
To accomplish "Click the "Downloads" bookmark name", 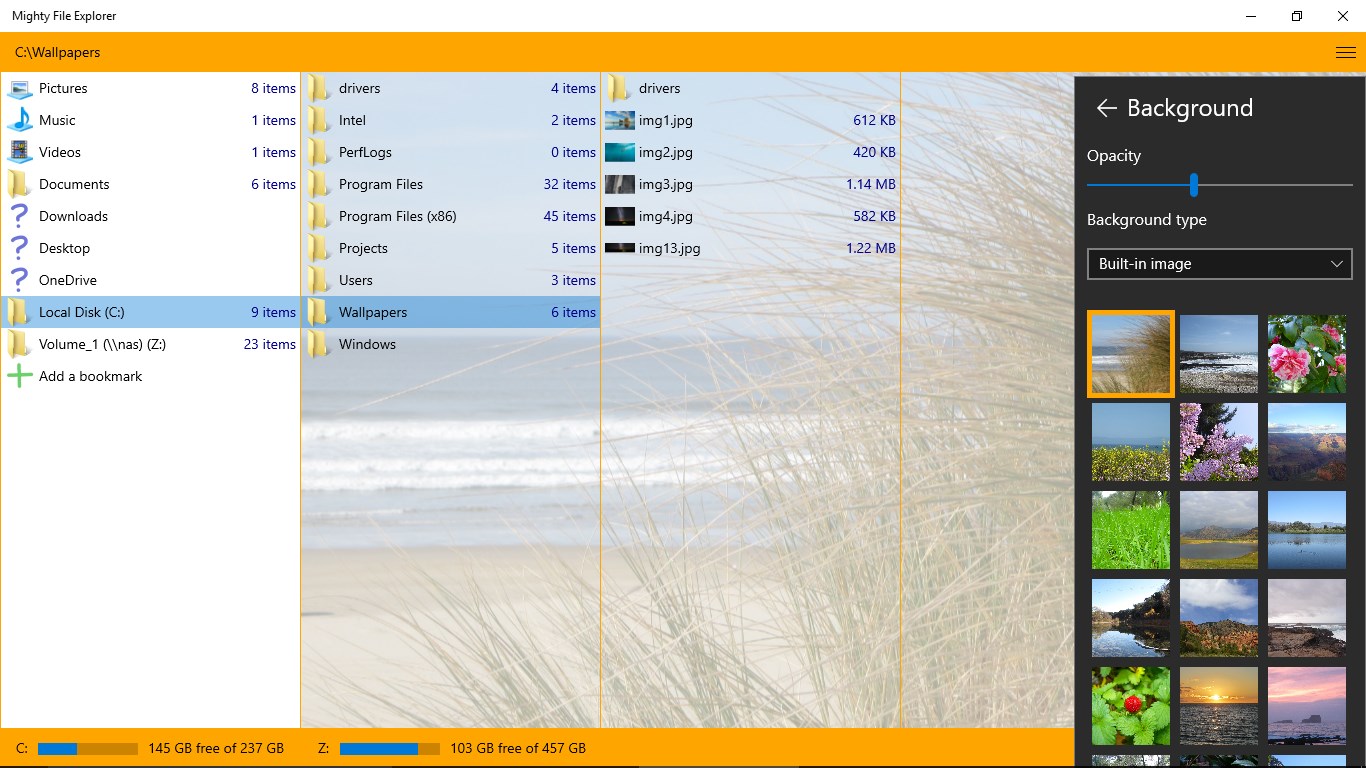I will [73, 216].
